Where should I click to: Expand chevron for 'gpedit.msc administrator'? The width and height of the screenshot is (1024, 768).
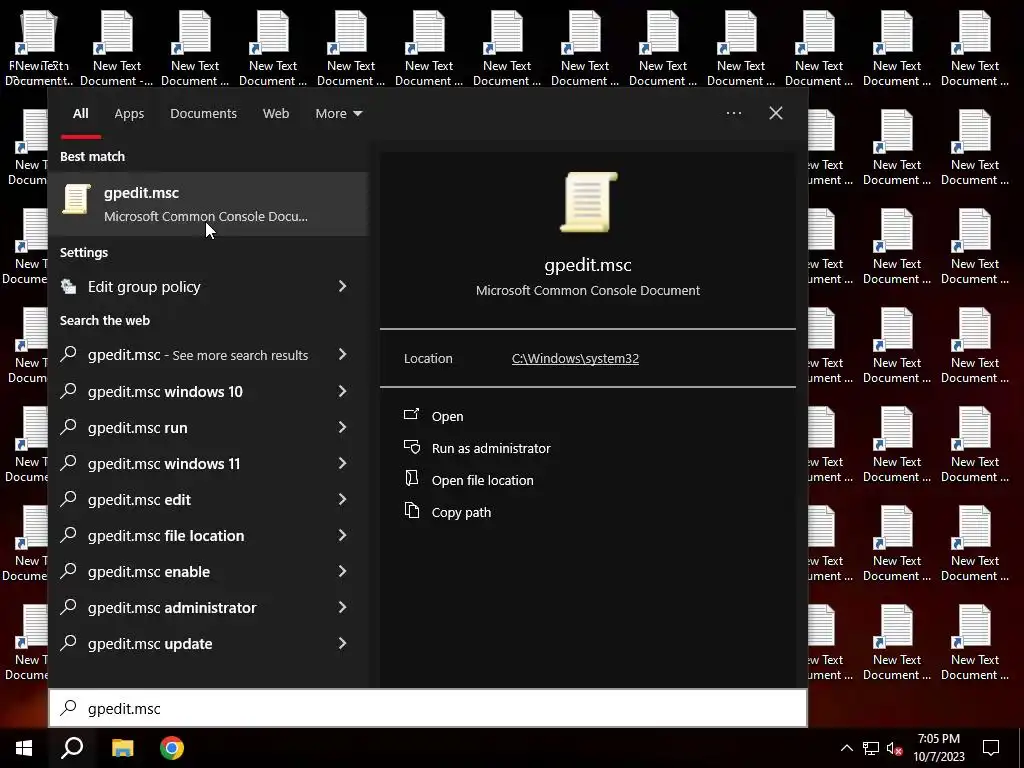coord(342,607)
